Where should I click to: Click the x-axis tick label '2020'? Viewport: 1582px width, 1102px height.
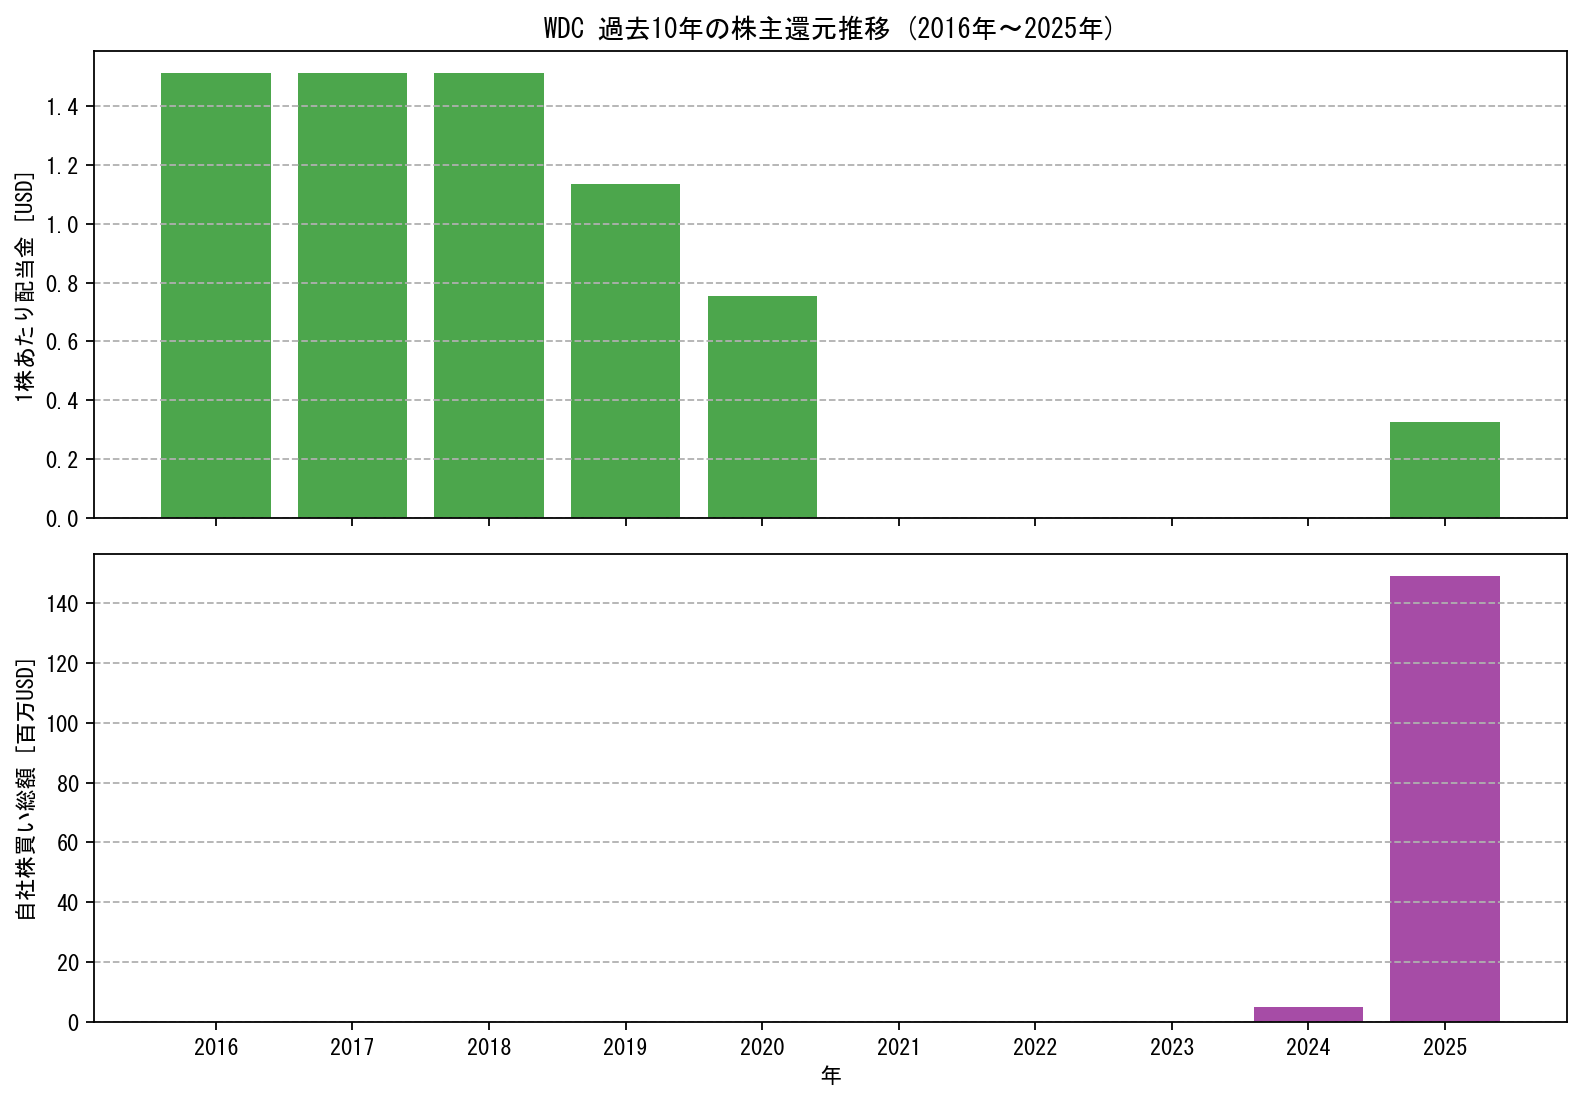point(762,1047)
